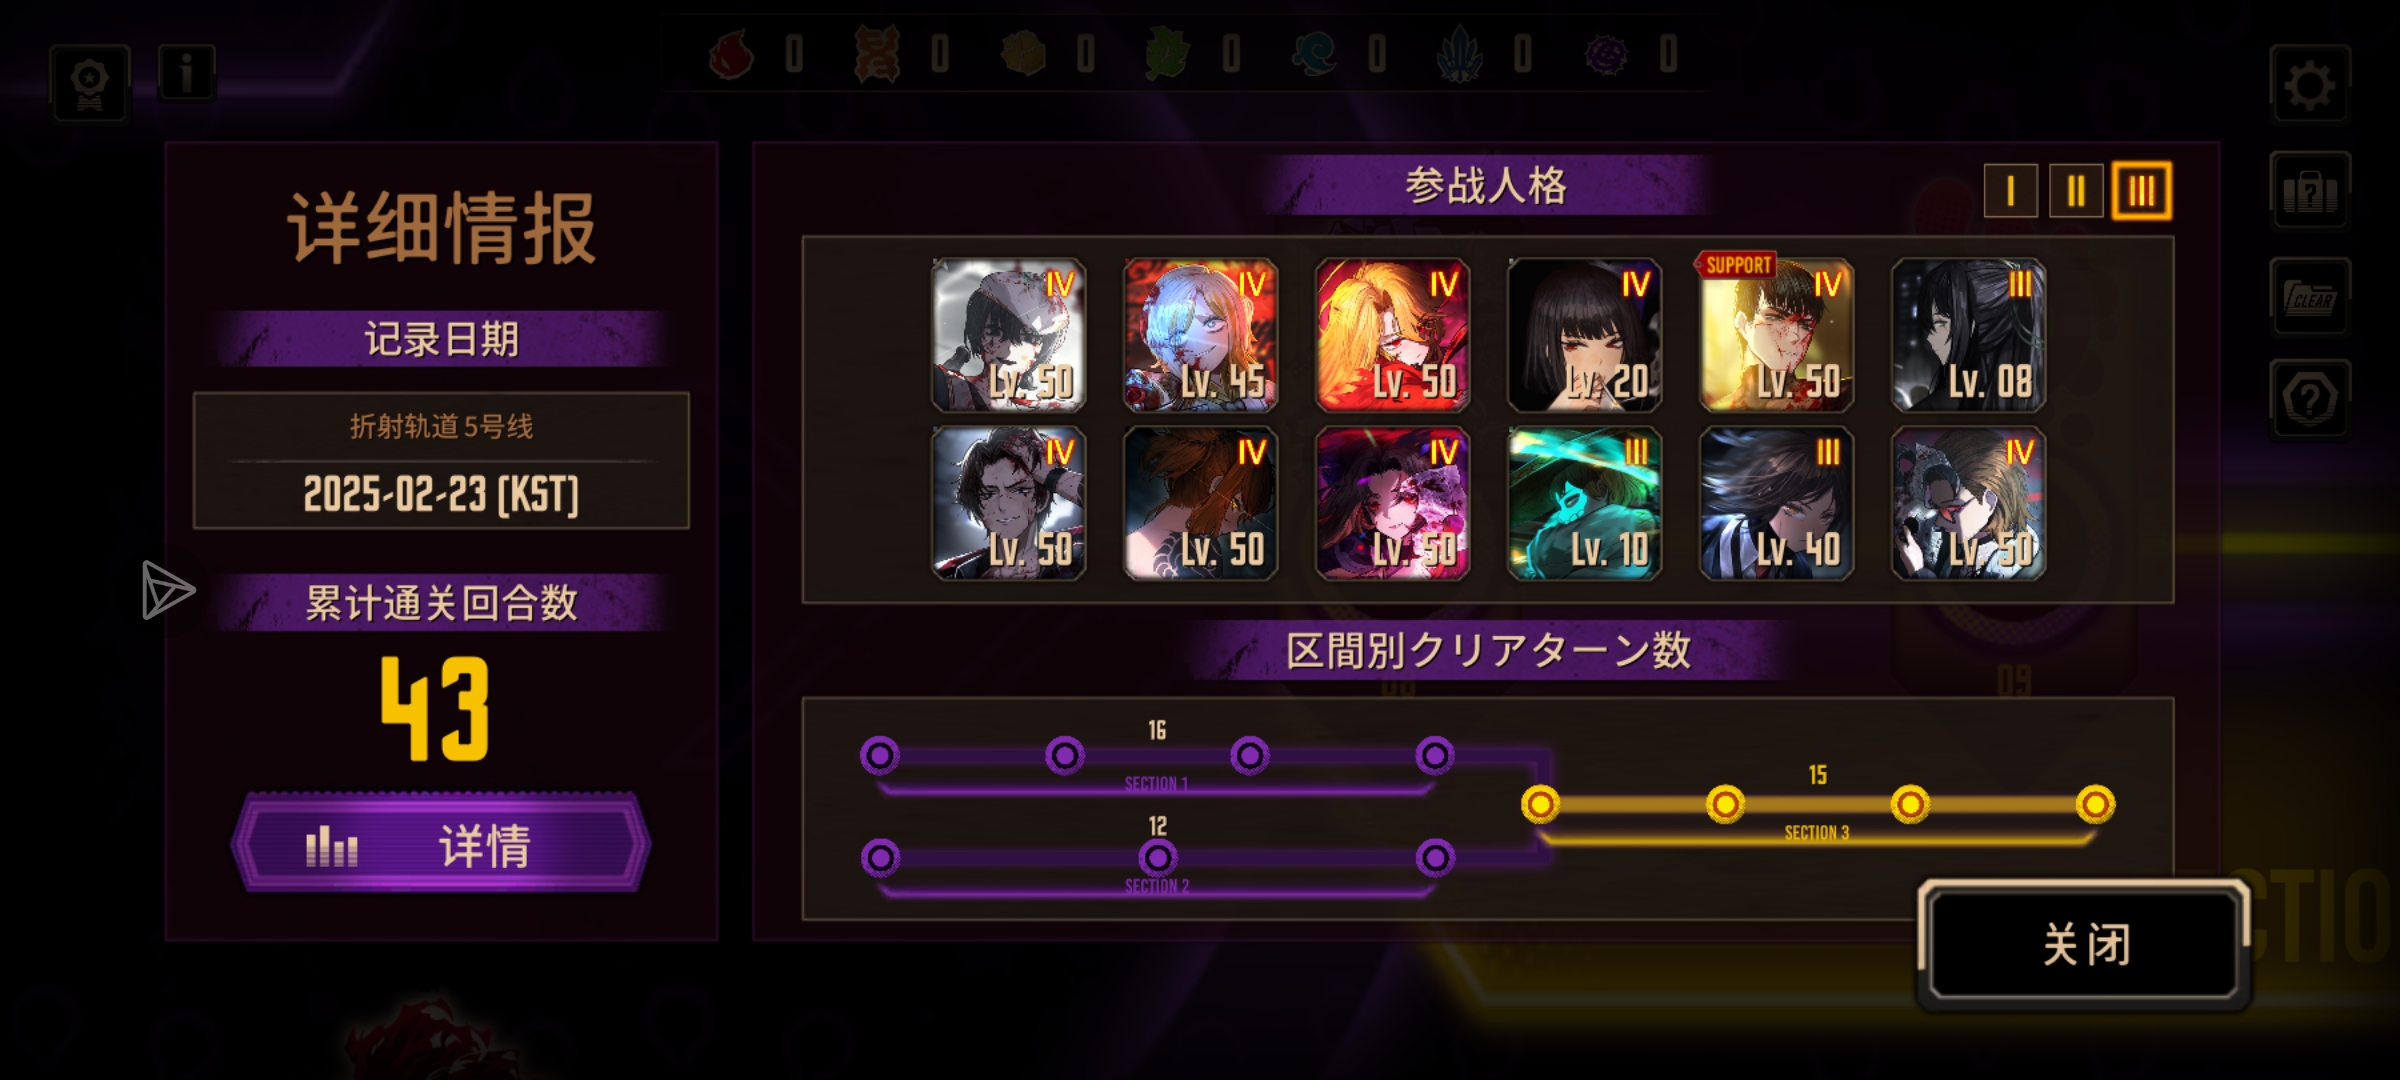Click first node of Section 3 track
The image size is (2400, 1080).
[x=1540, y=804]
